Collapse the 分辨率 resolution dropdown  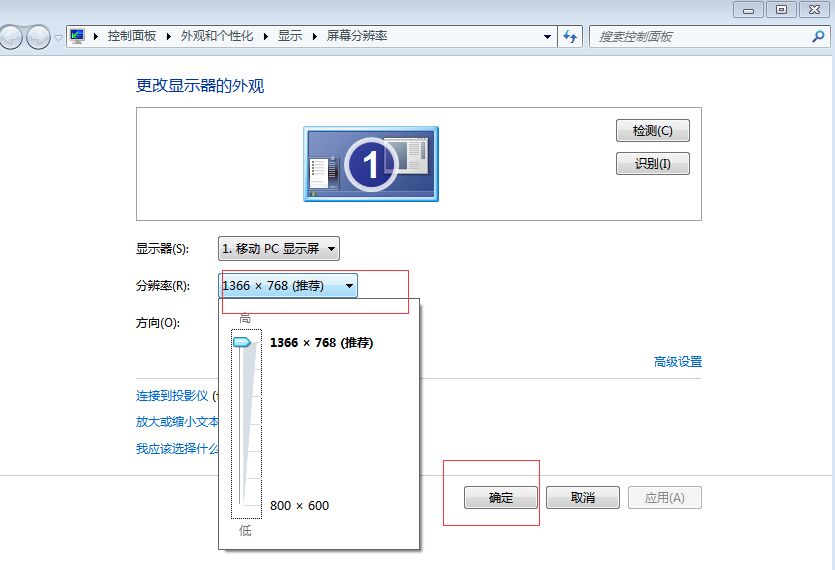(x=288, y=286)
